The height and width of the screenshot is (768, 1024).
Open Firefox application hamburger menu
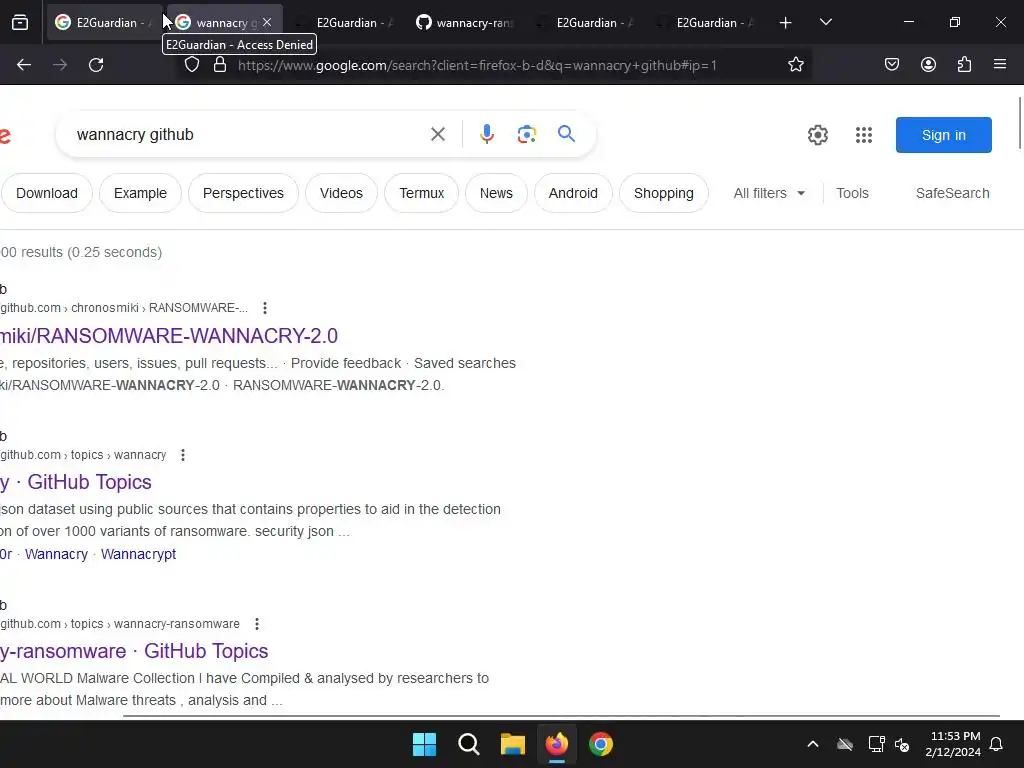click(x=1000, y=65)
